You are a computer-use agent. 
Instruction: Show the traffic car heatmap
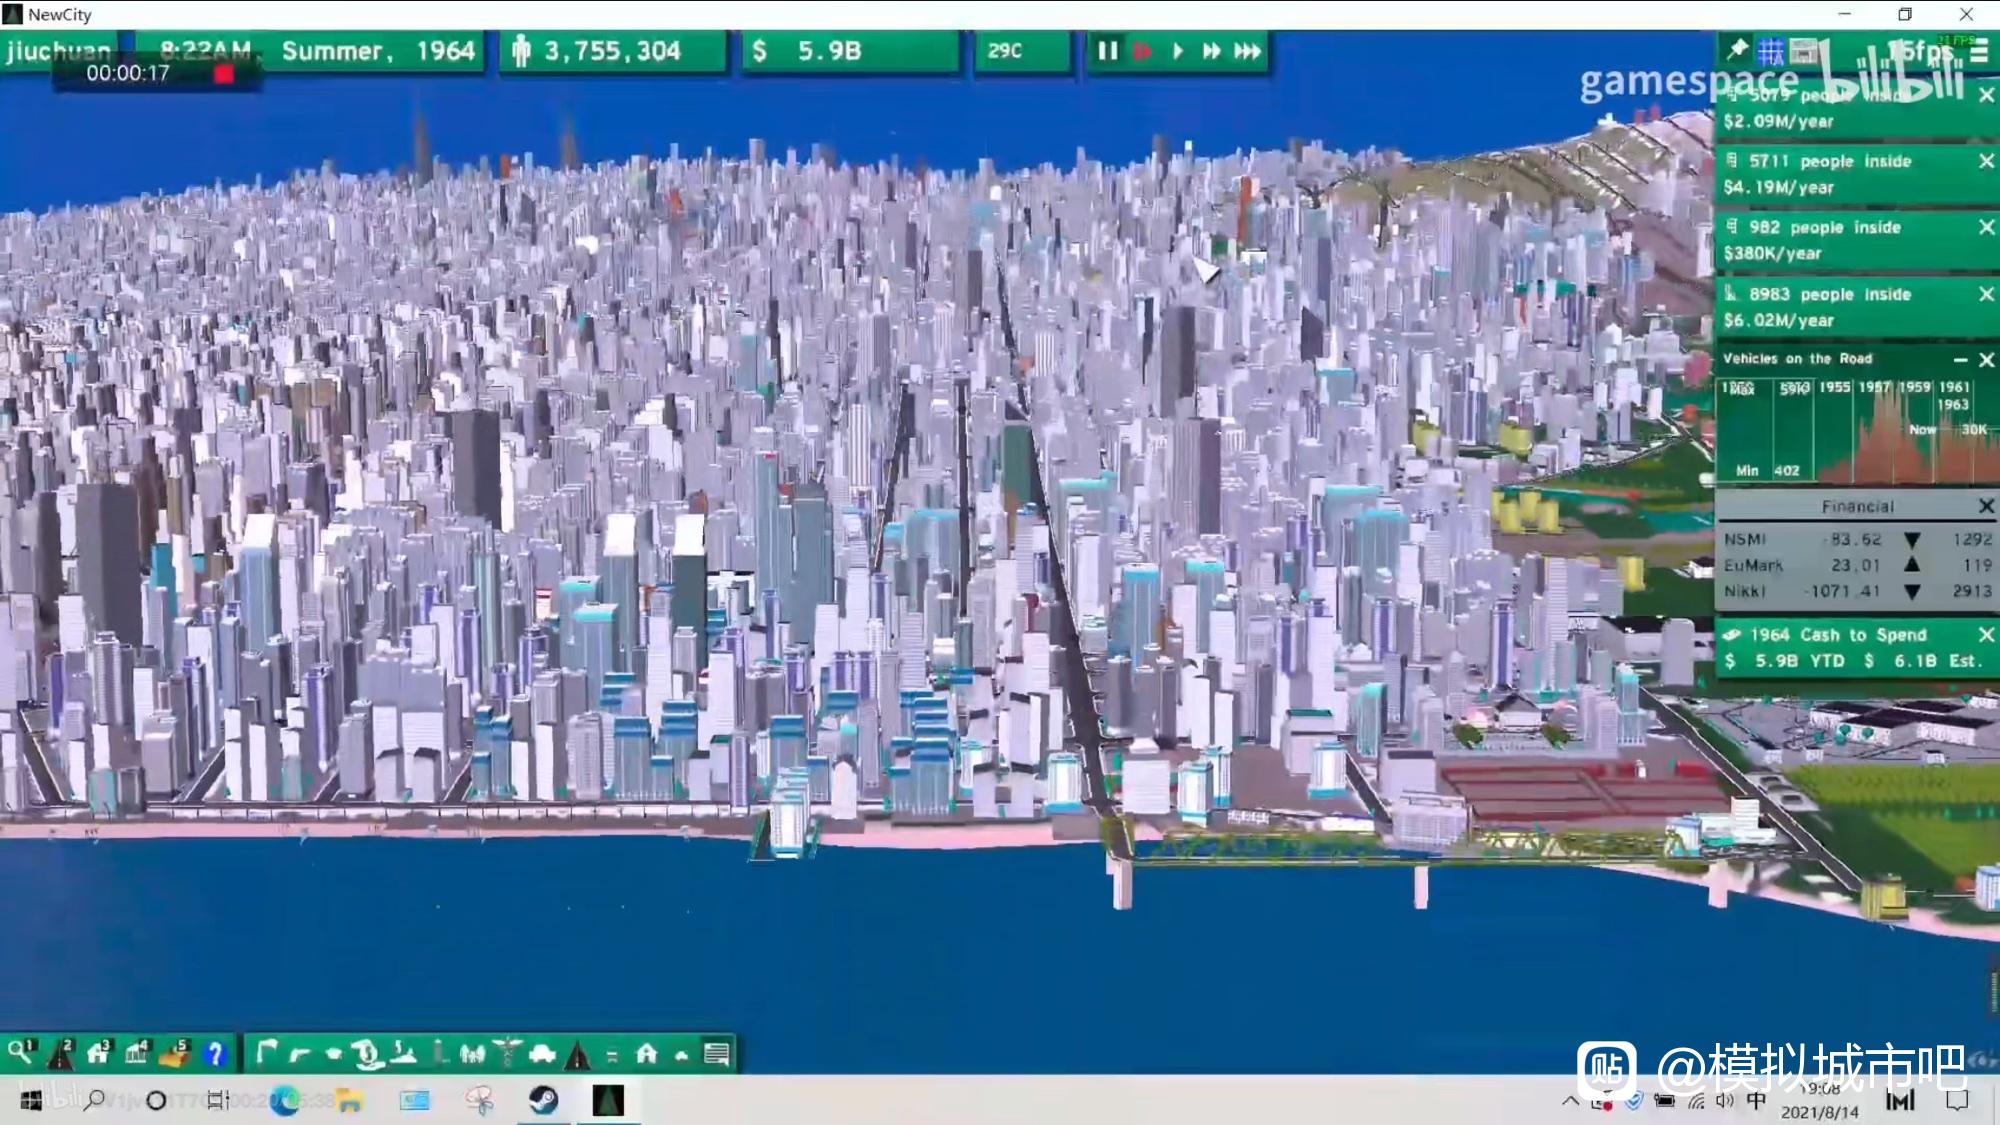tap(542, 1053)
